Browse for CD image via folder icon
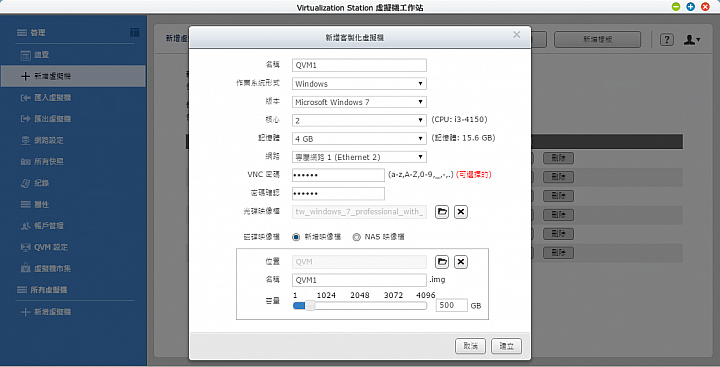 point(442,212)
